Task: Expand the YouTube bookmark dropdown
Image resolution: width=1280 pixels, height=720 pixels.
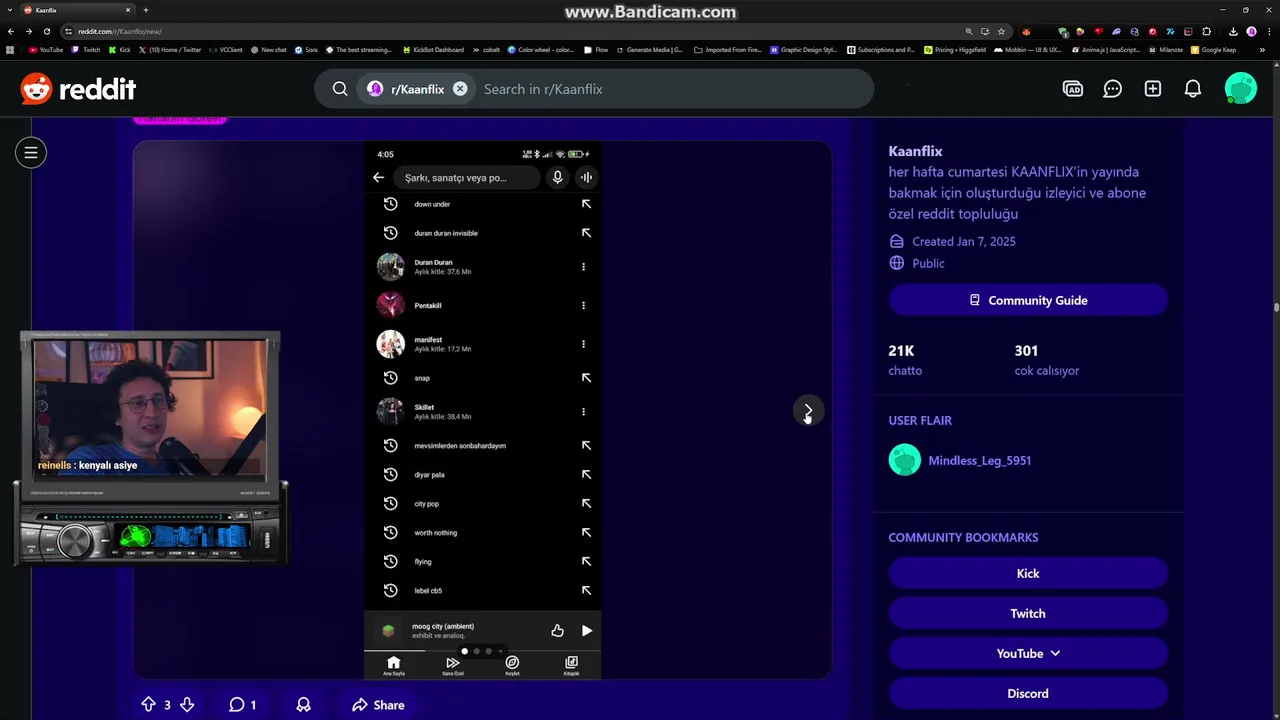Action: tap(1028, 653)
